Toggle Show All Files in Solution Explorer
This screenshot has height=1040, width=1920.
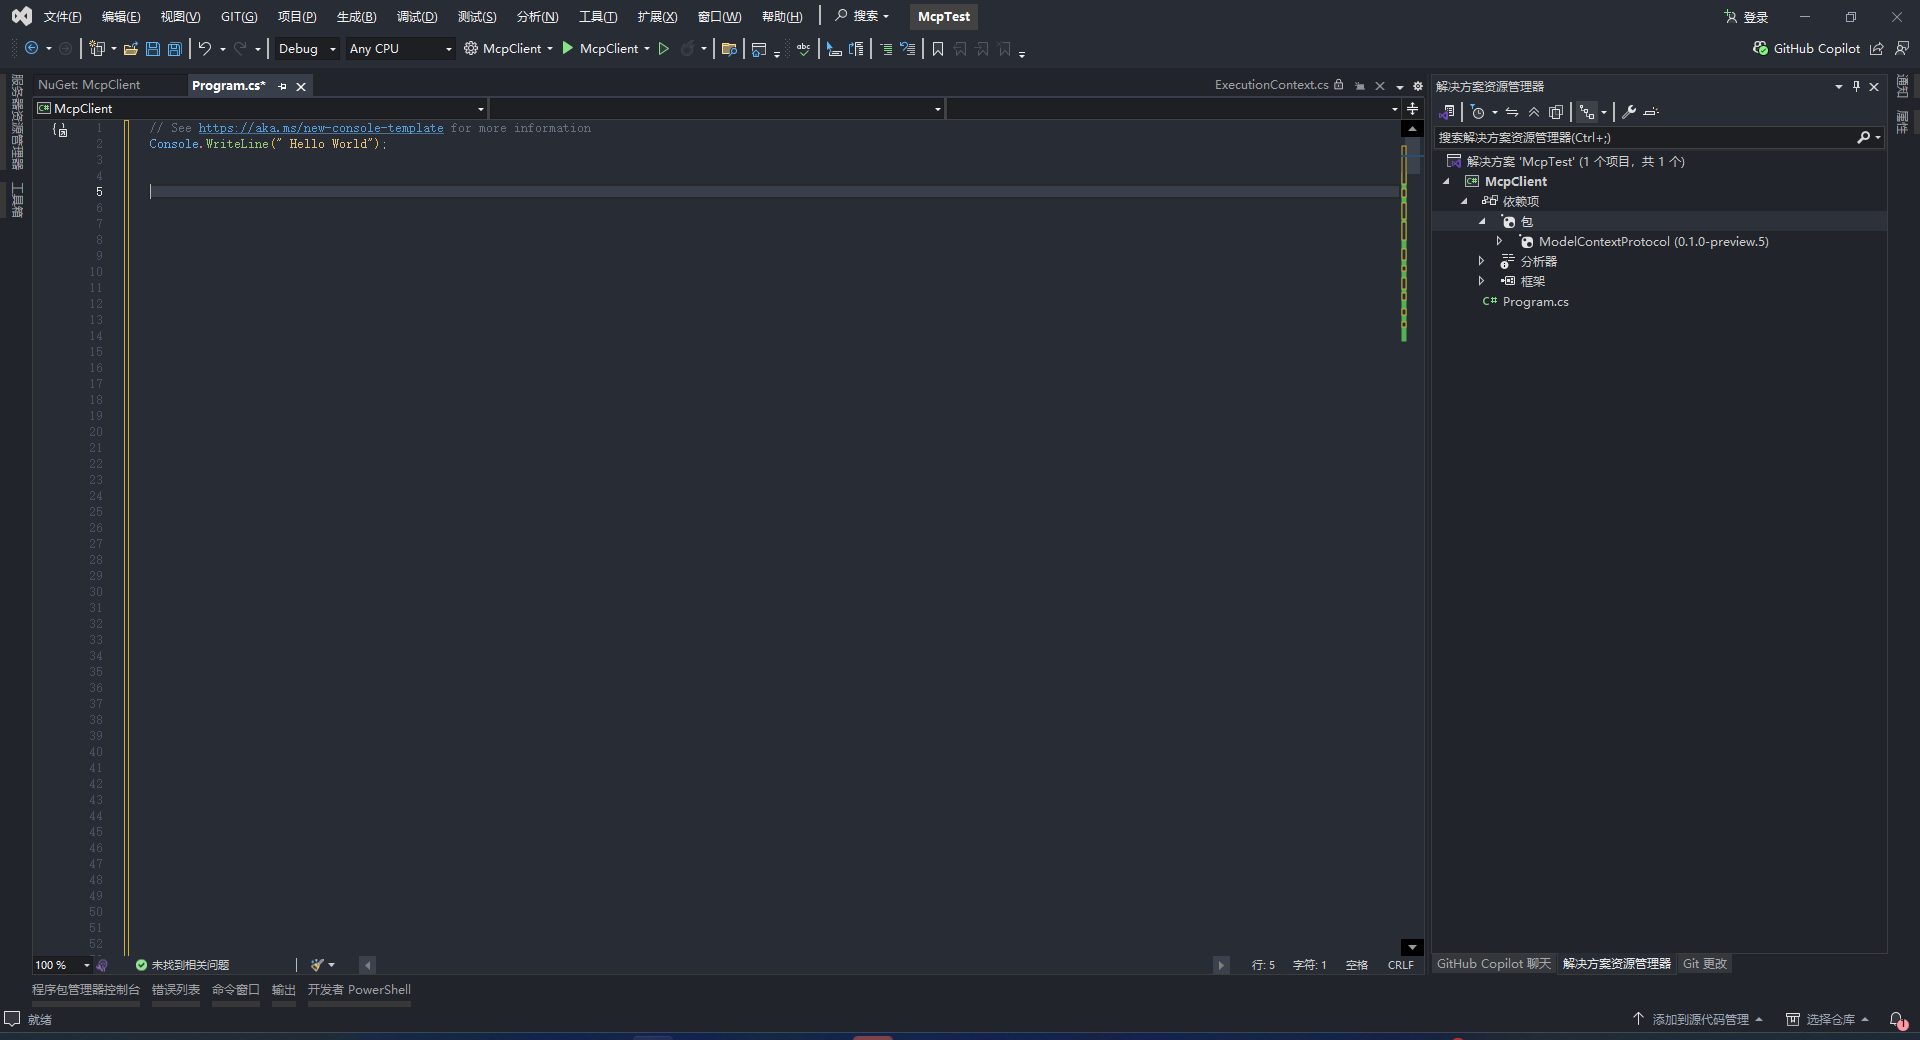click(1556, 112)
